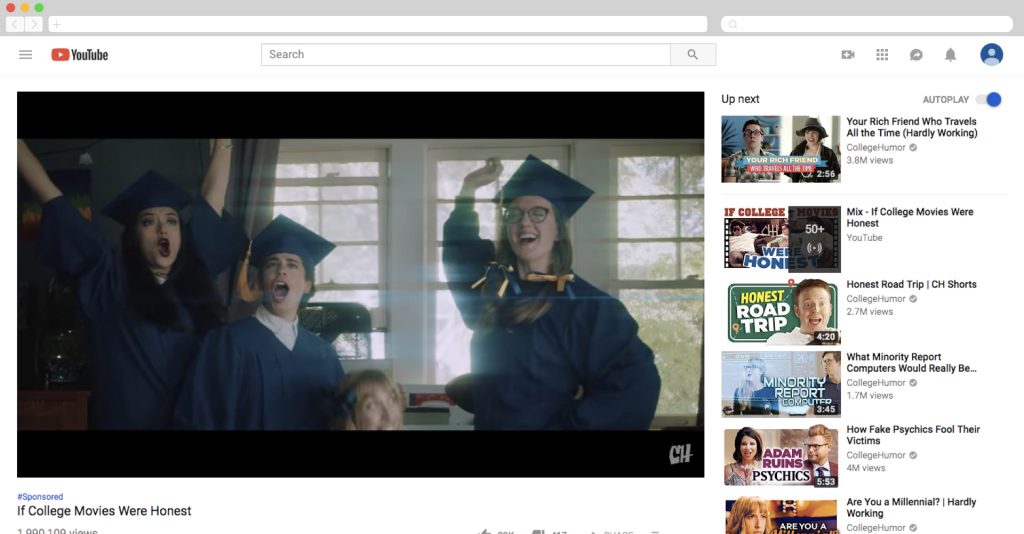Click the 4M views text
1024x534 pixels.
(x=866, y=468)
